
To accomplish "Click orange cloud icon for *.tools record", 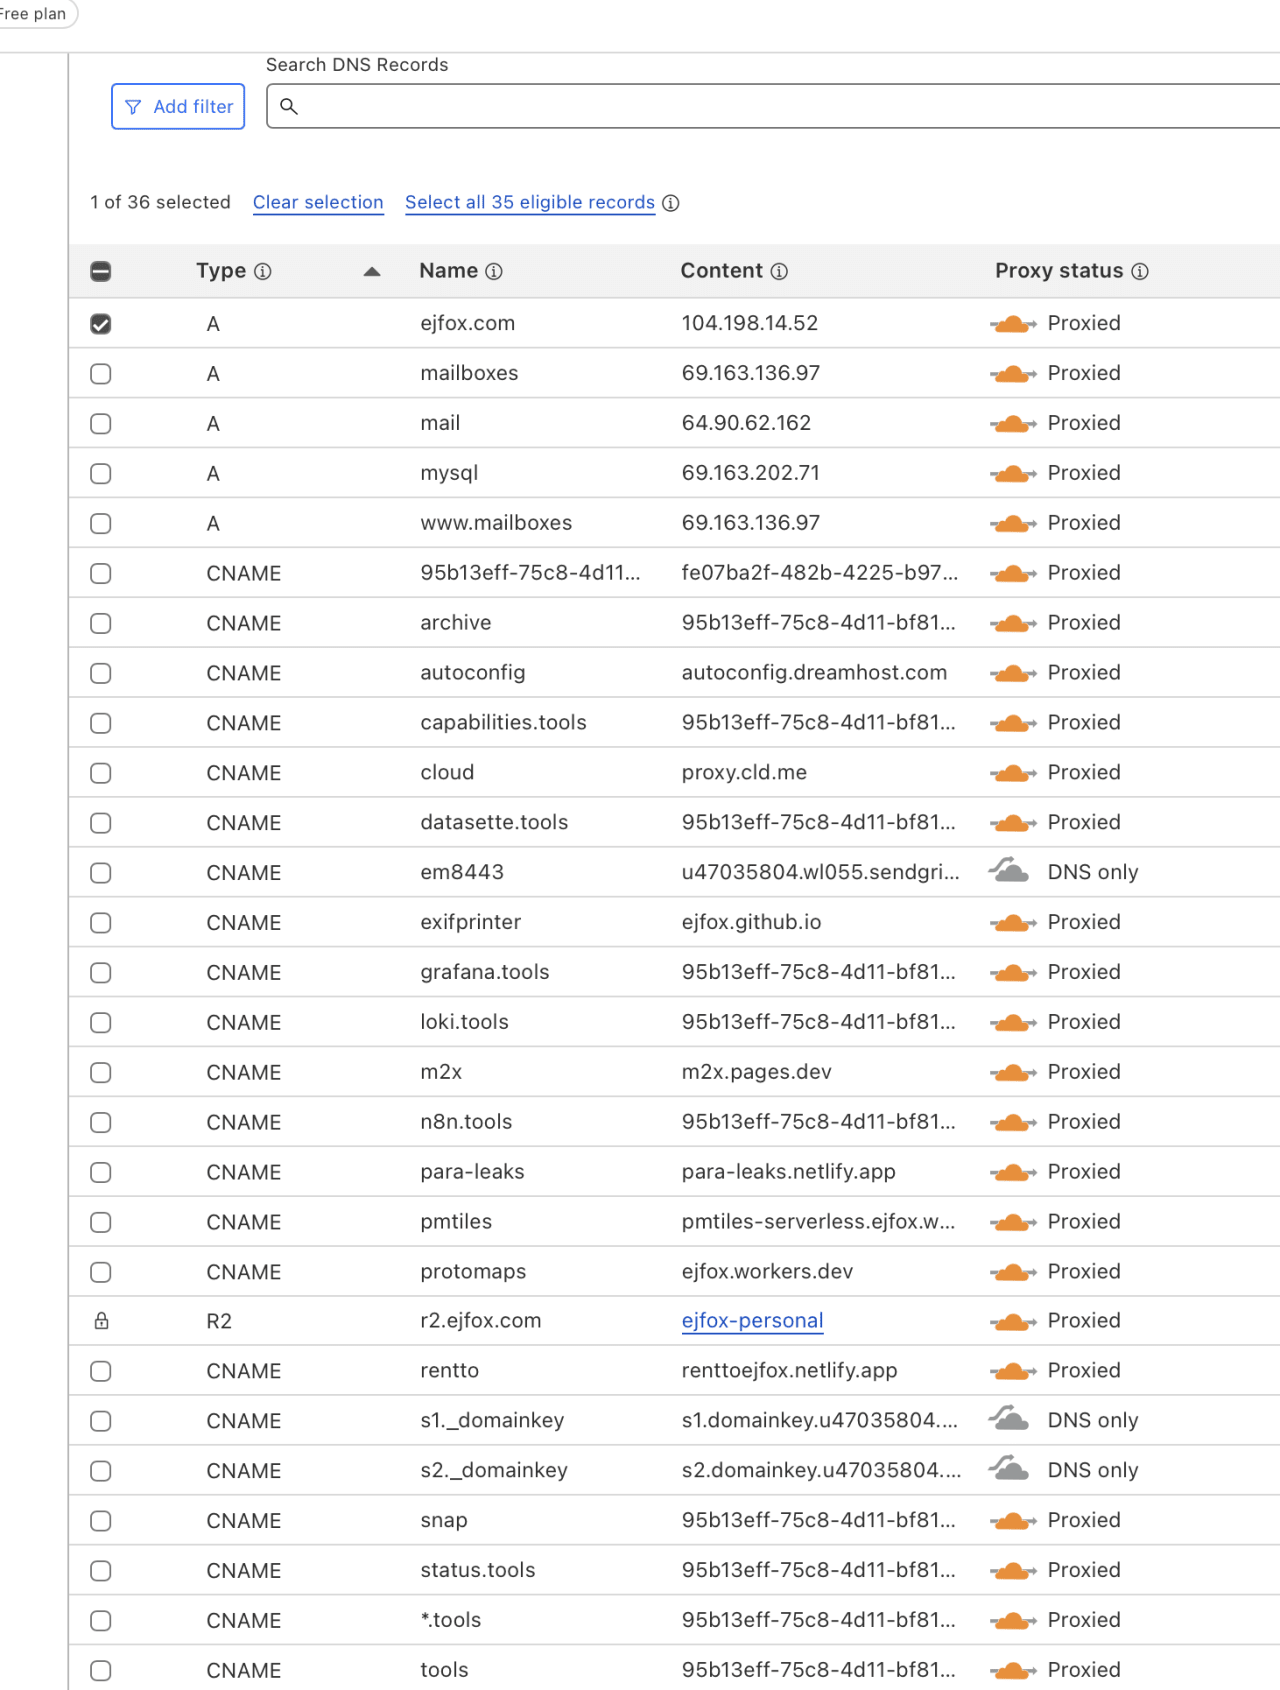I will [1013, 1621].
